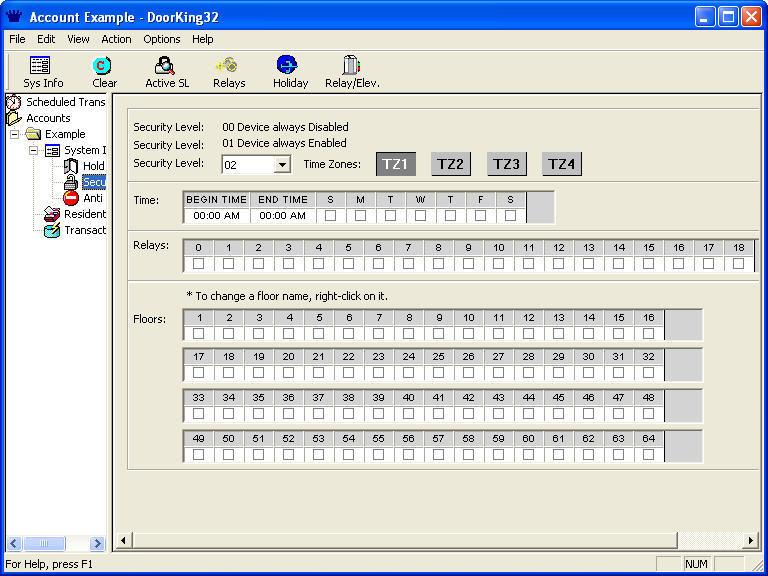Viewport: 768px width, 576px height.
Task: Collapse the System I tree node
Action: pyautogui.click(x=33, y=150)
